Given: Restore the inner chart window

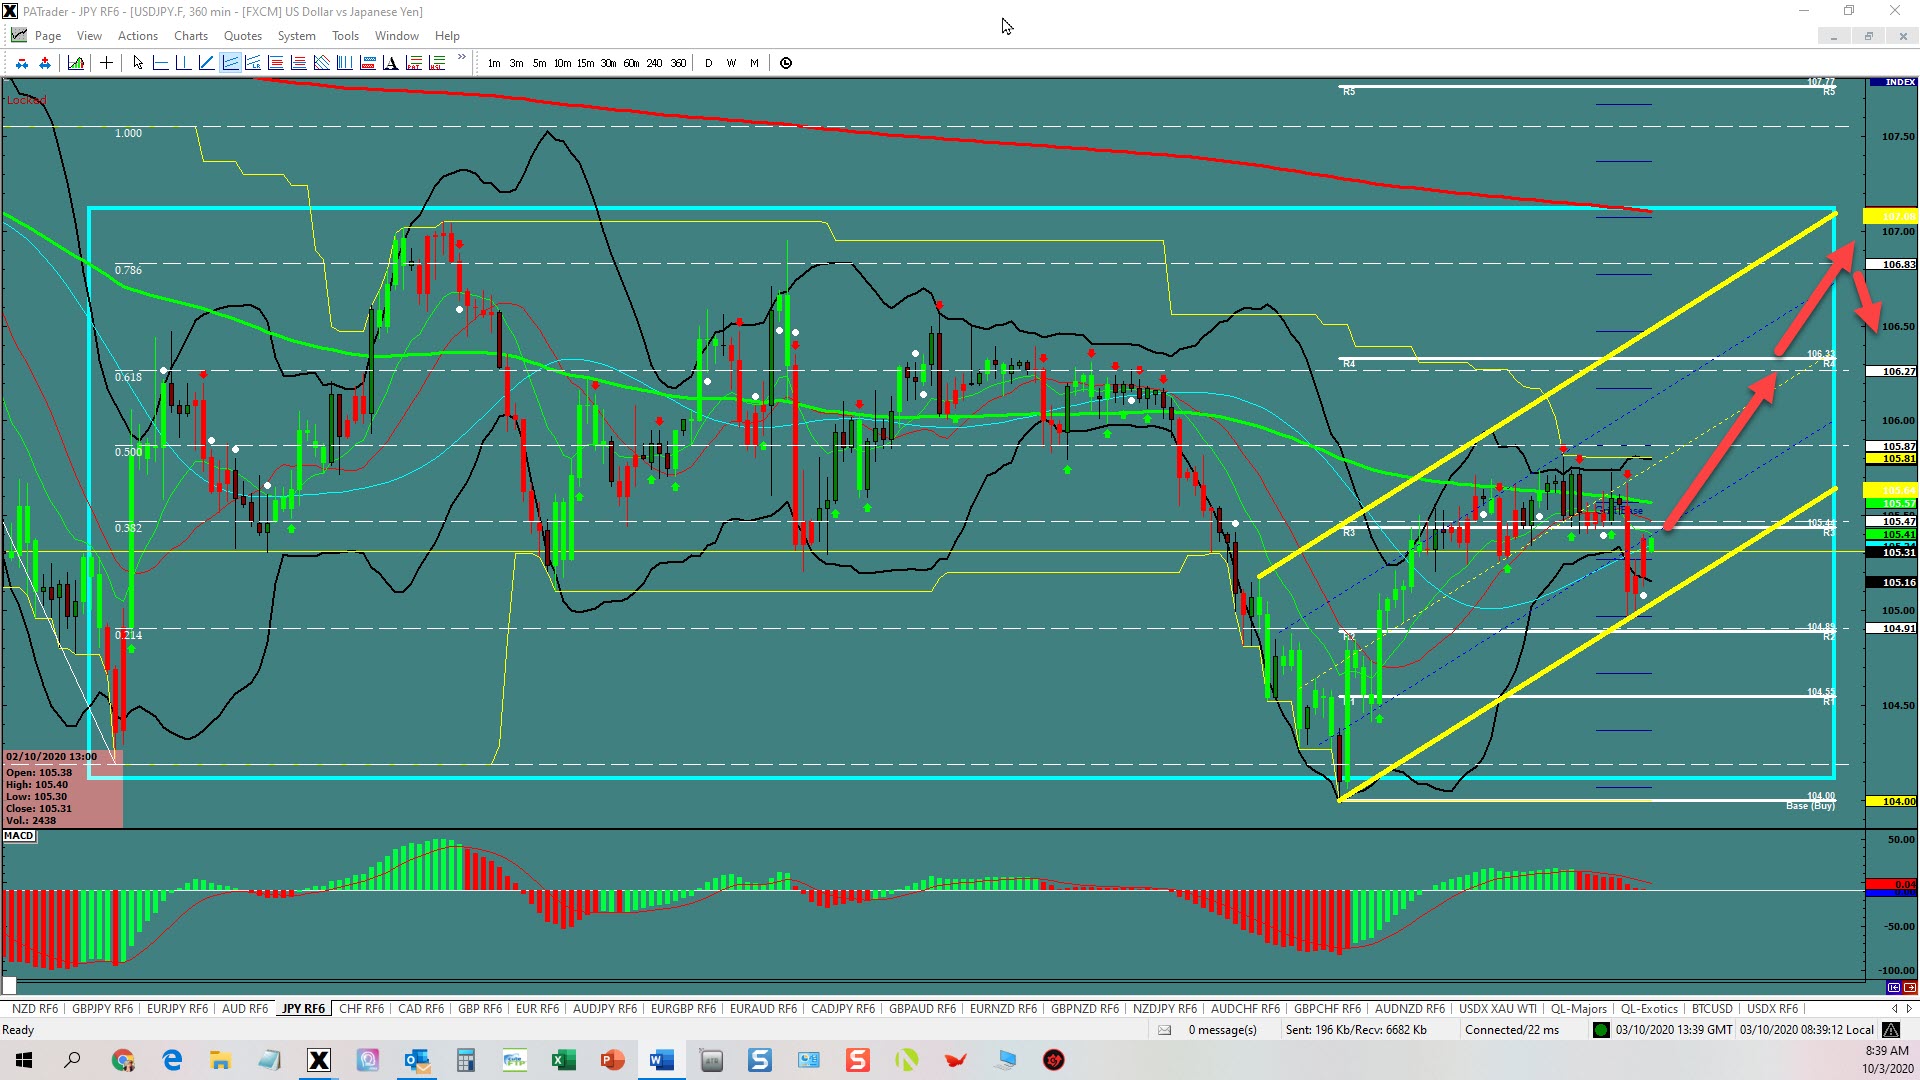Looking at the screenshot, I should pos(1868,36).
